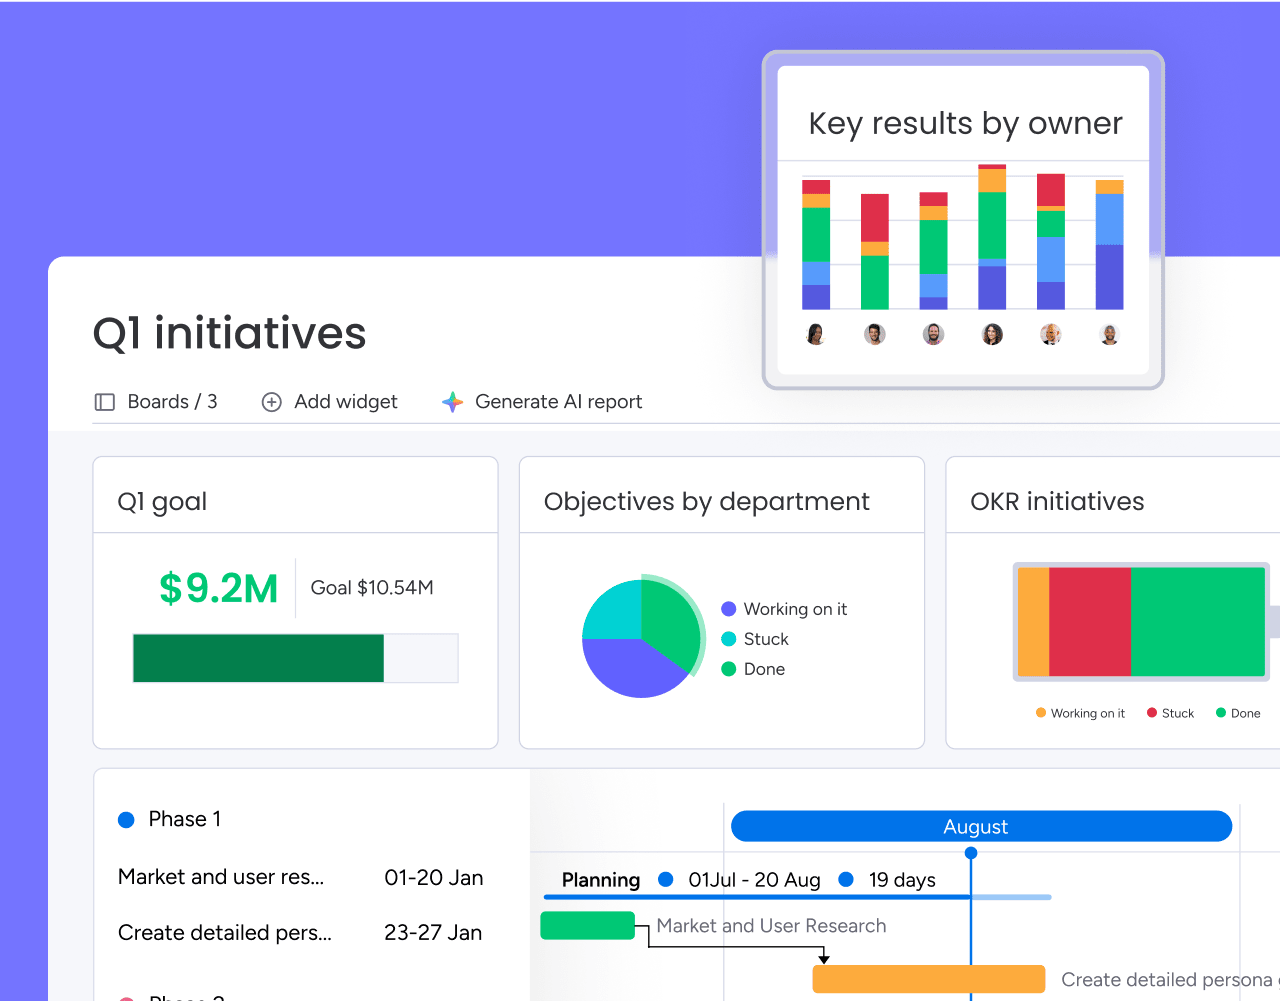Select third owner avatar in Key results chart
The image size is (1280, 1001).
click(x=933, y=334)
